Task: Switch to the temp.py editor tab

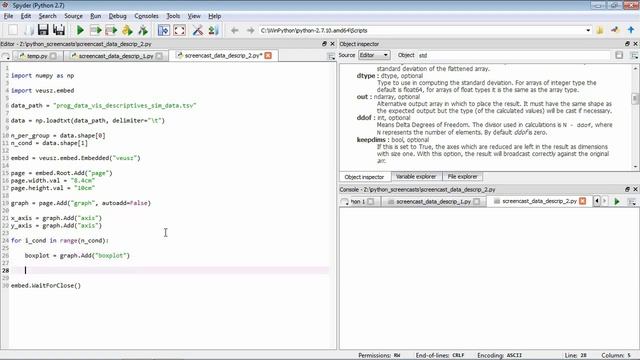Action: point(37,56)
